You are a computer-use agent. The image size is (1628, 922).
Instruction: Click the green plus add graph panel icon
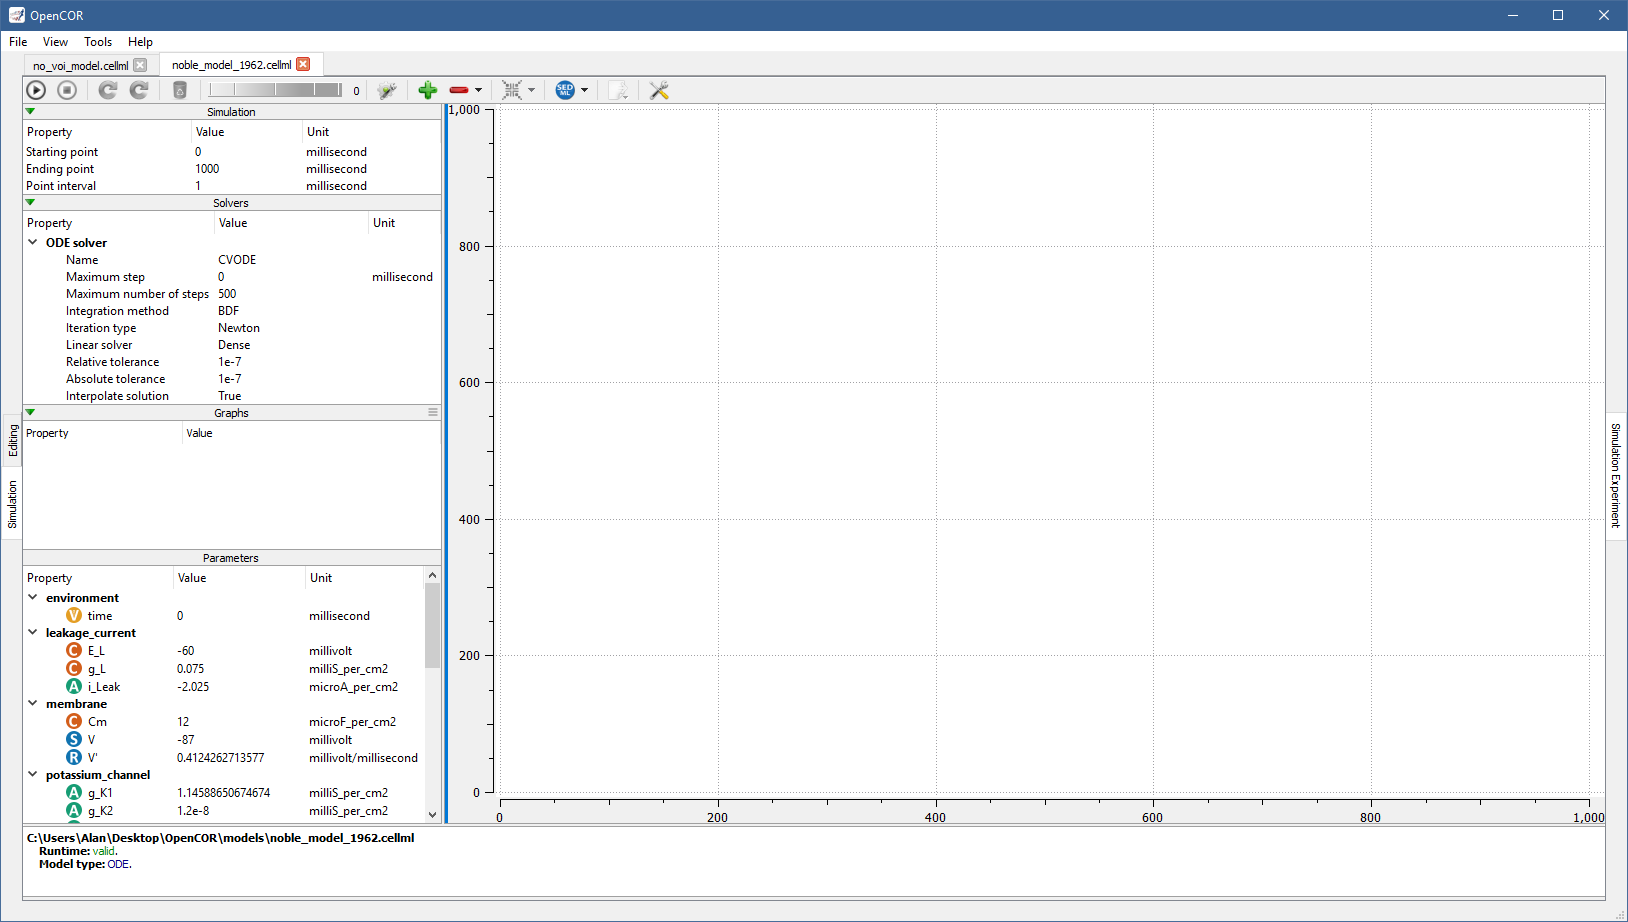pos(428,90)
